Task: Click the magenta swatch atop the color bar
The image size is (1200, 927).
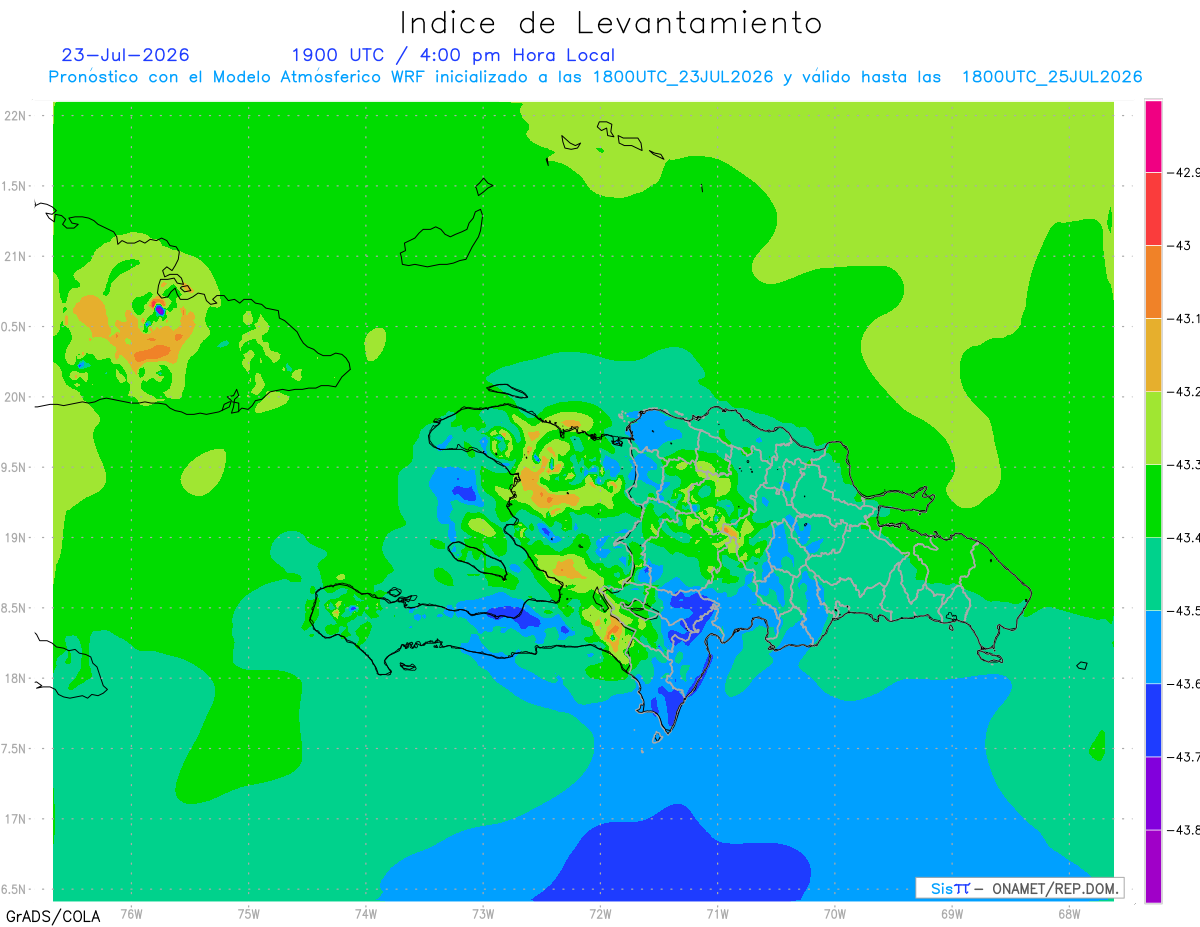Action: tap(1153, 136)
